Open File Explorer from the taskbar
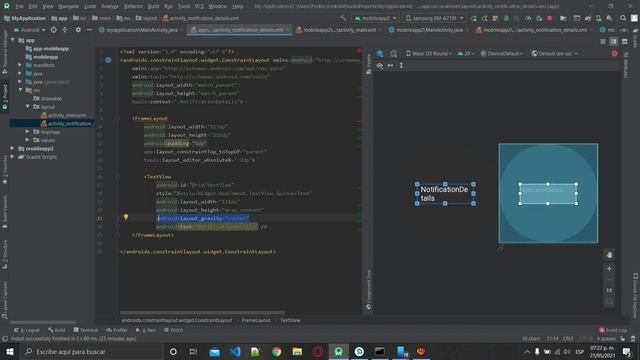 coord(297,351)
